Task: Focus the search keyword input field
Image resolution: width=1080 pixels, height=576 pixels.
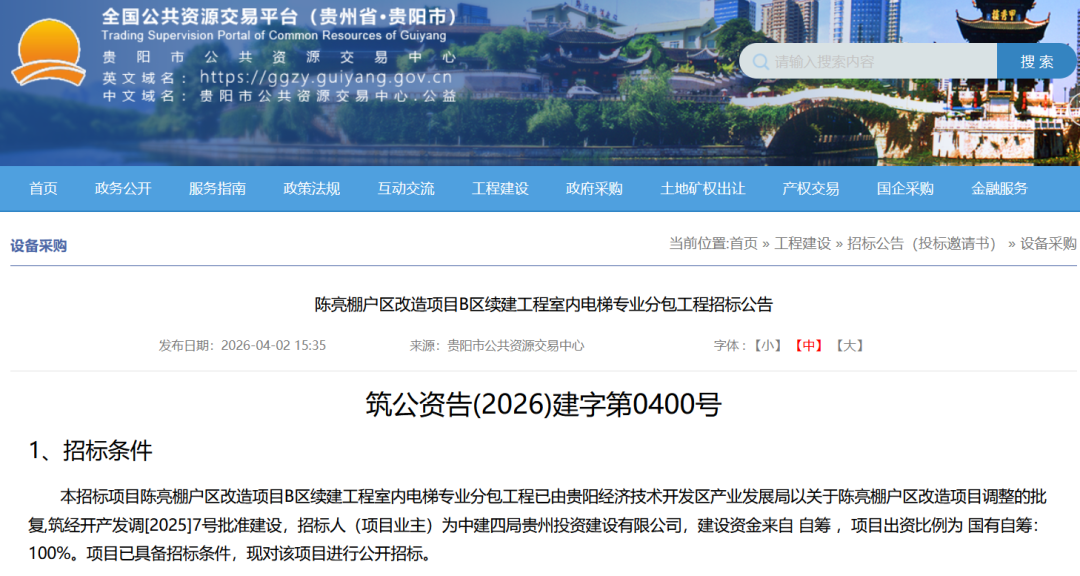Action: pyautogui.click(x=880, y=61)
